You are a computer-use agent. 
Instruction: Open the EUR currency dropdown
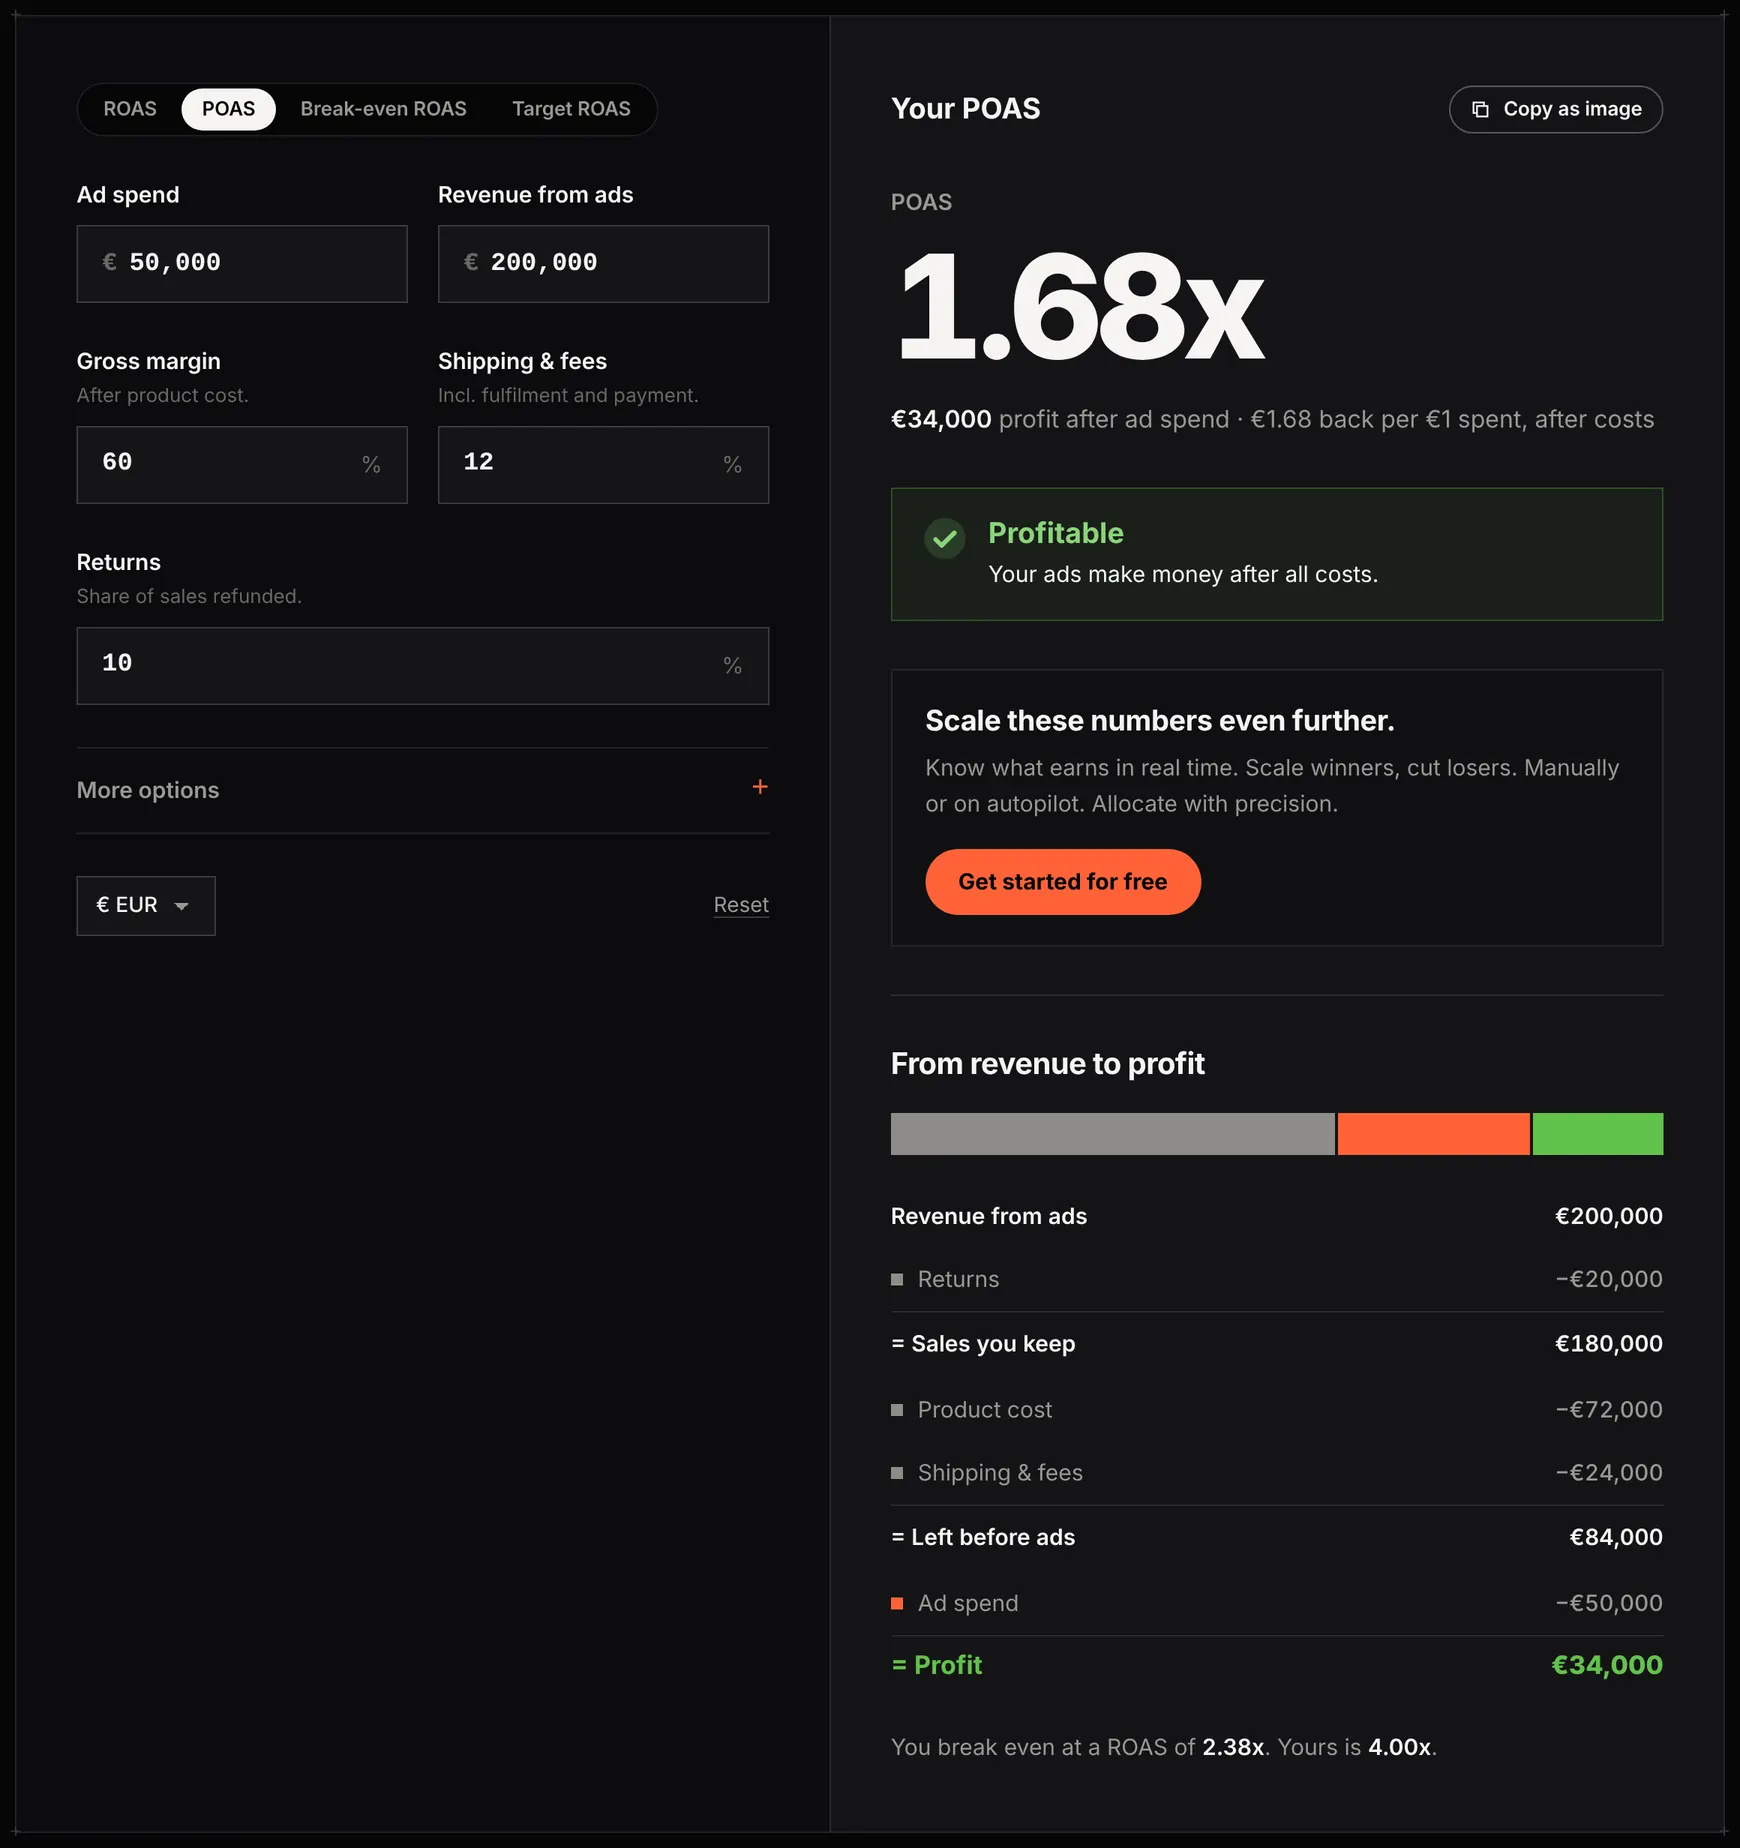(x=146, y=906)
